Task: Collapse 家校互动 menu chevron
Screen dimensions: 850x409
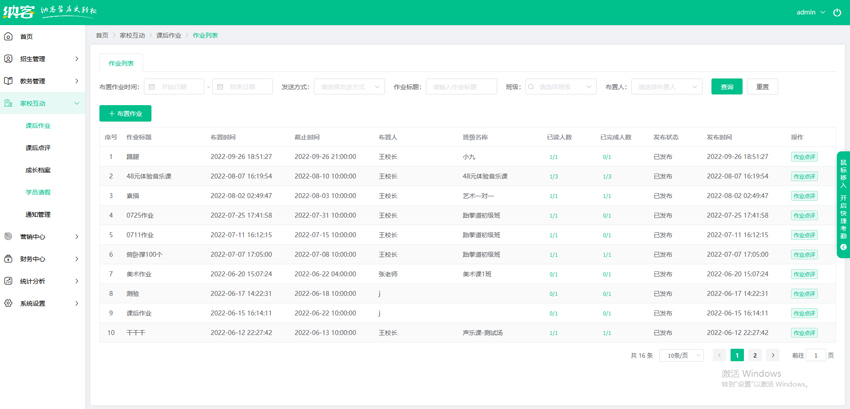Action: pyautogui.click(x=77, y=103)
